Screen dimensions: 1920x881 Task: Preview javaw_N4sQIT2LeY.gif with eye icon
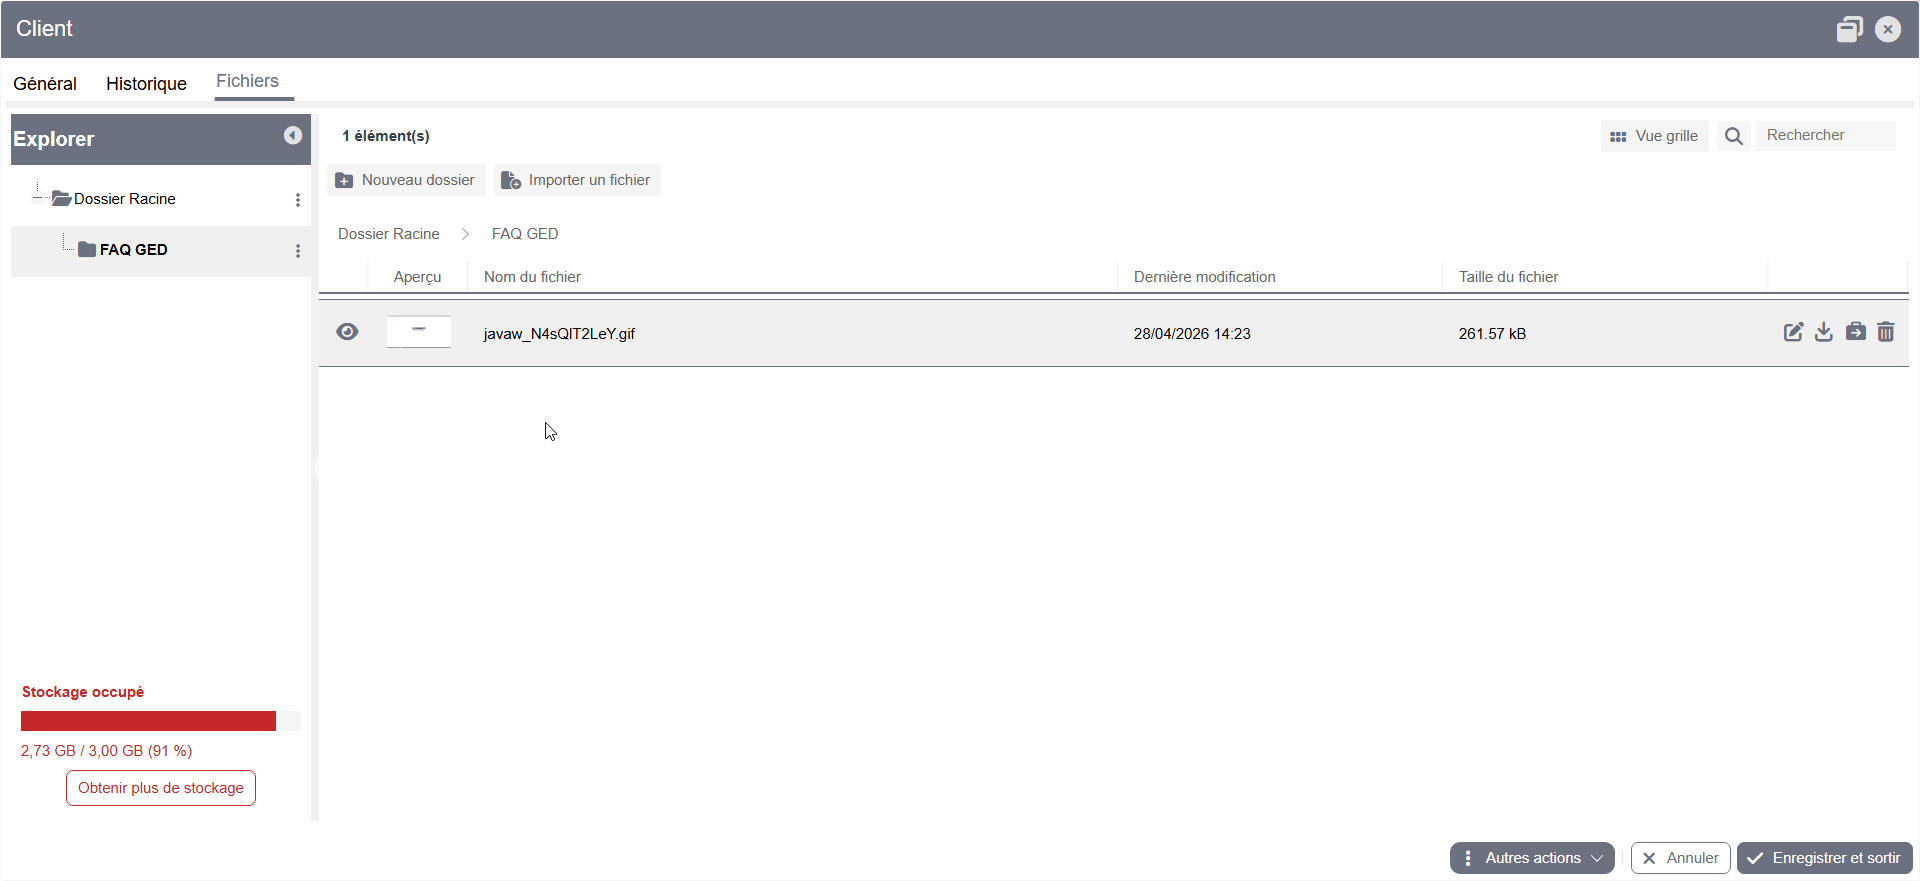[x=347, y=332]
